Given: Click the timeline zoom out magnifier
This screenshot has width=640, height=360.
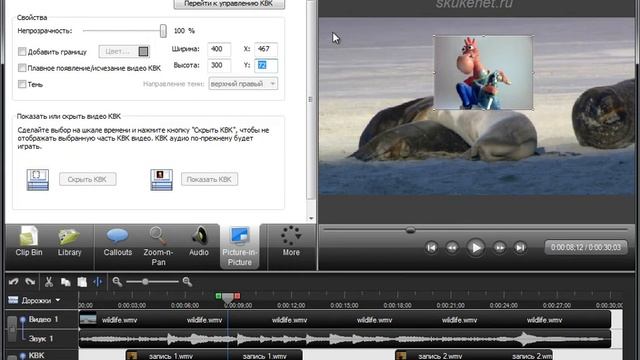Looking at the screenshot, I should [117, 282].
